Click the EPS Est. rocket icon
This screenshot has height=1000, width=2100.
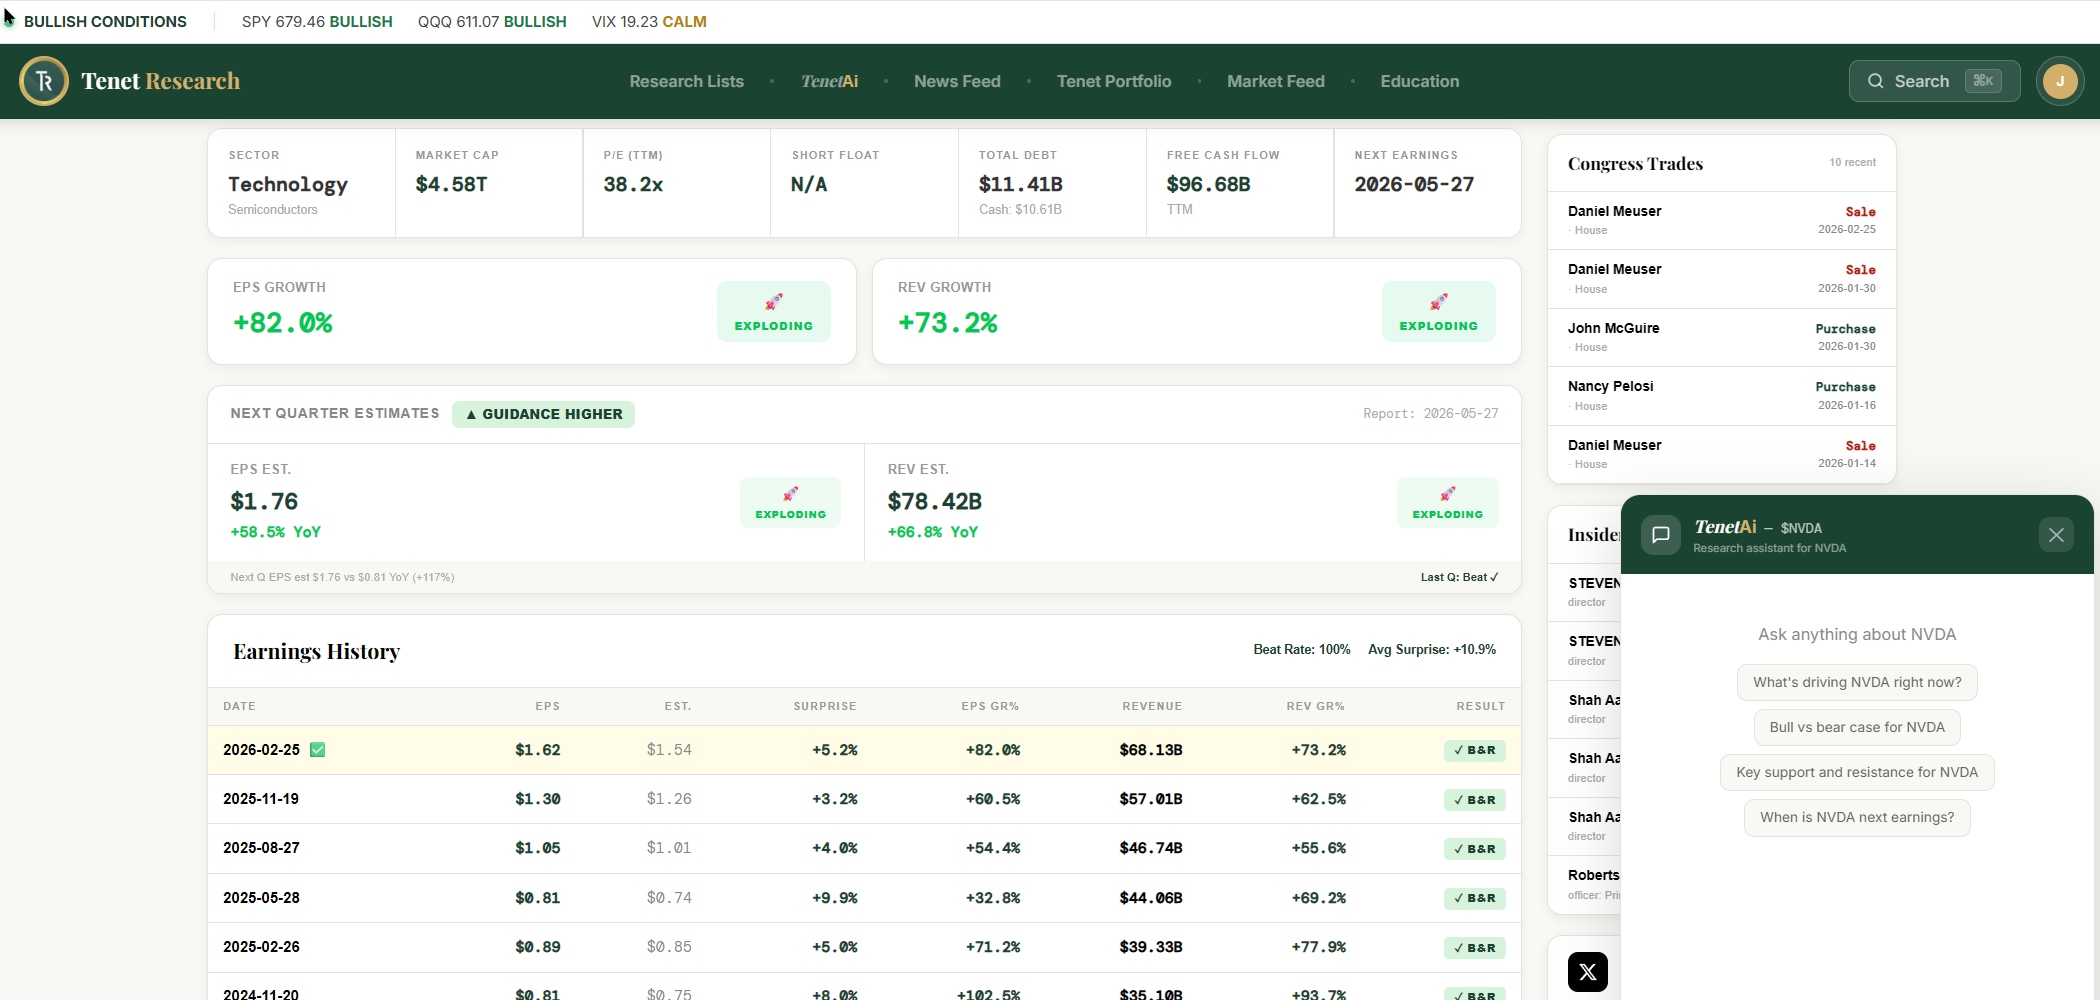click(x=791, y=494)
